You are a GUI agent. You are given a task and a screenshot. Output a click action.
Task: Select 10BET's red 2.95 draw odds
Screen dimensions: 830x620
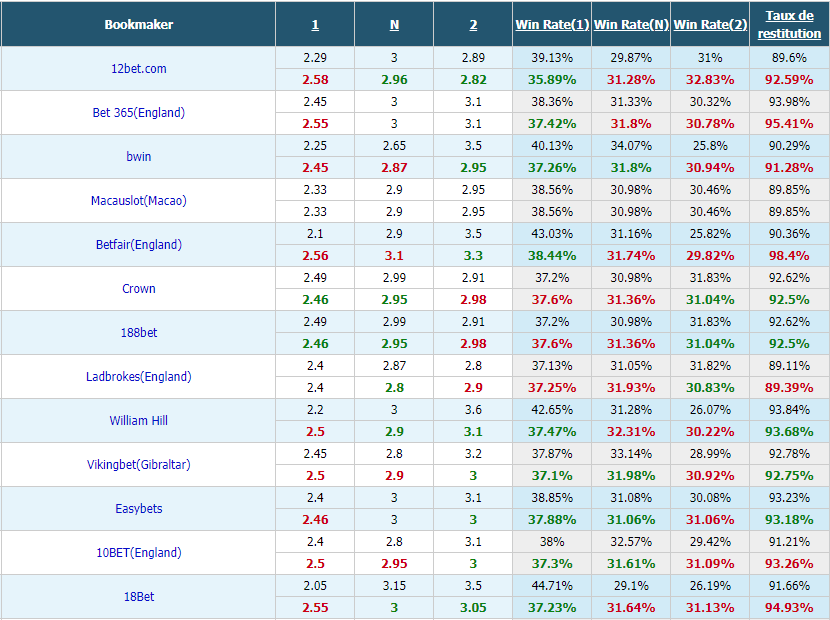coord(394,563)
